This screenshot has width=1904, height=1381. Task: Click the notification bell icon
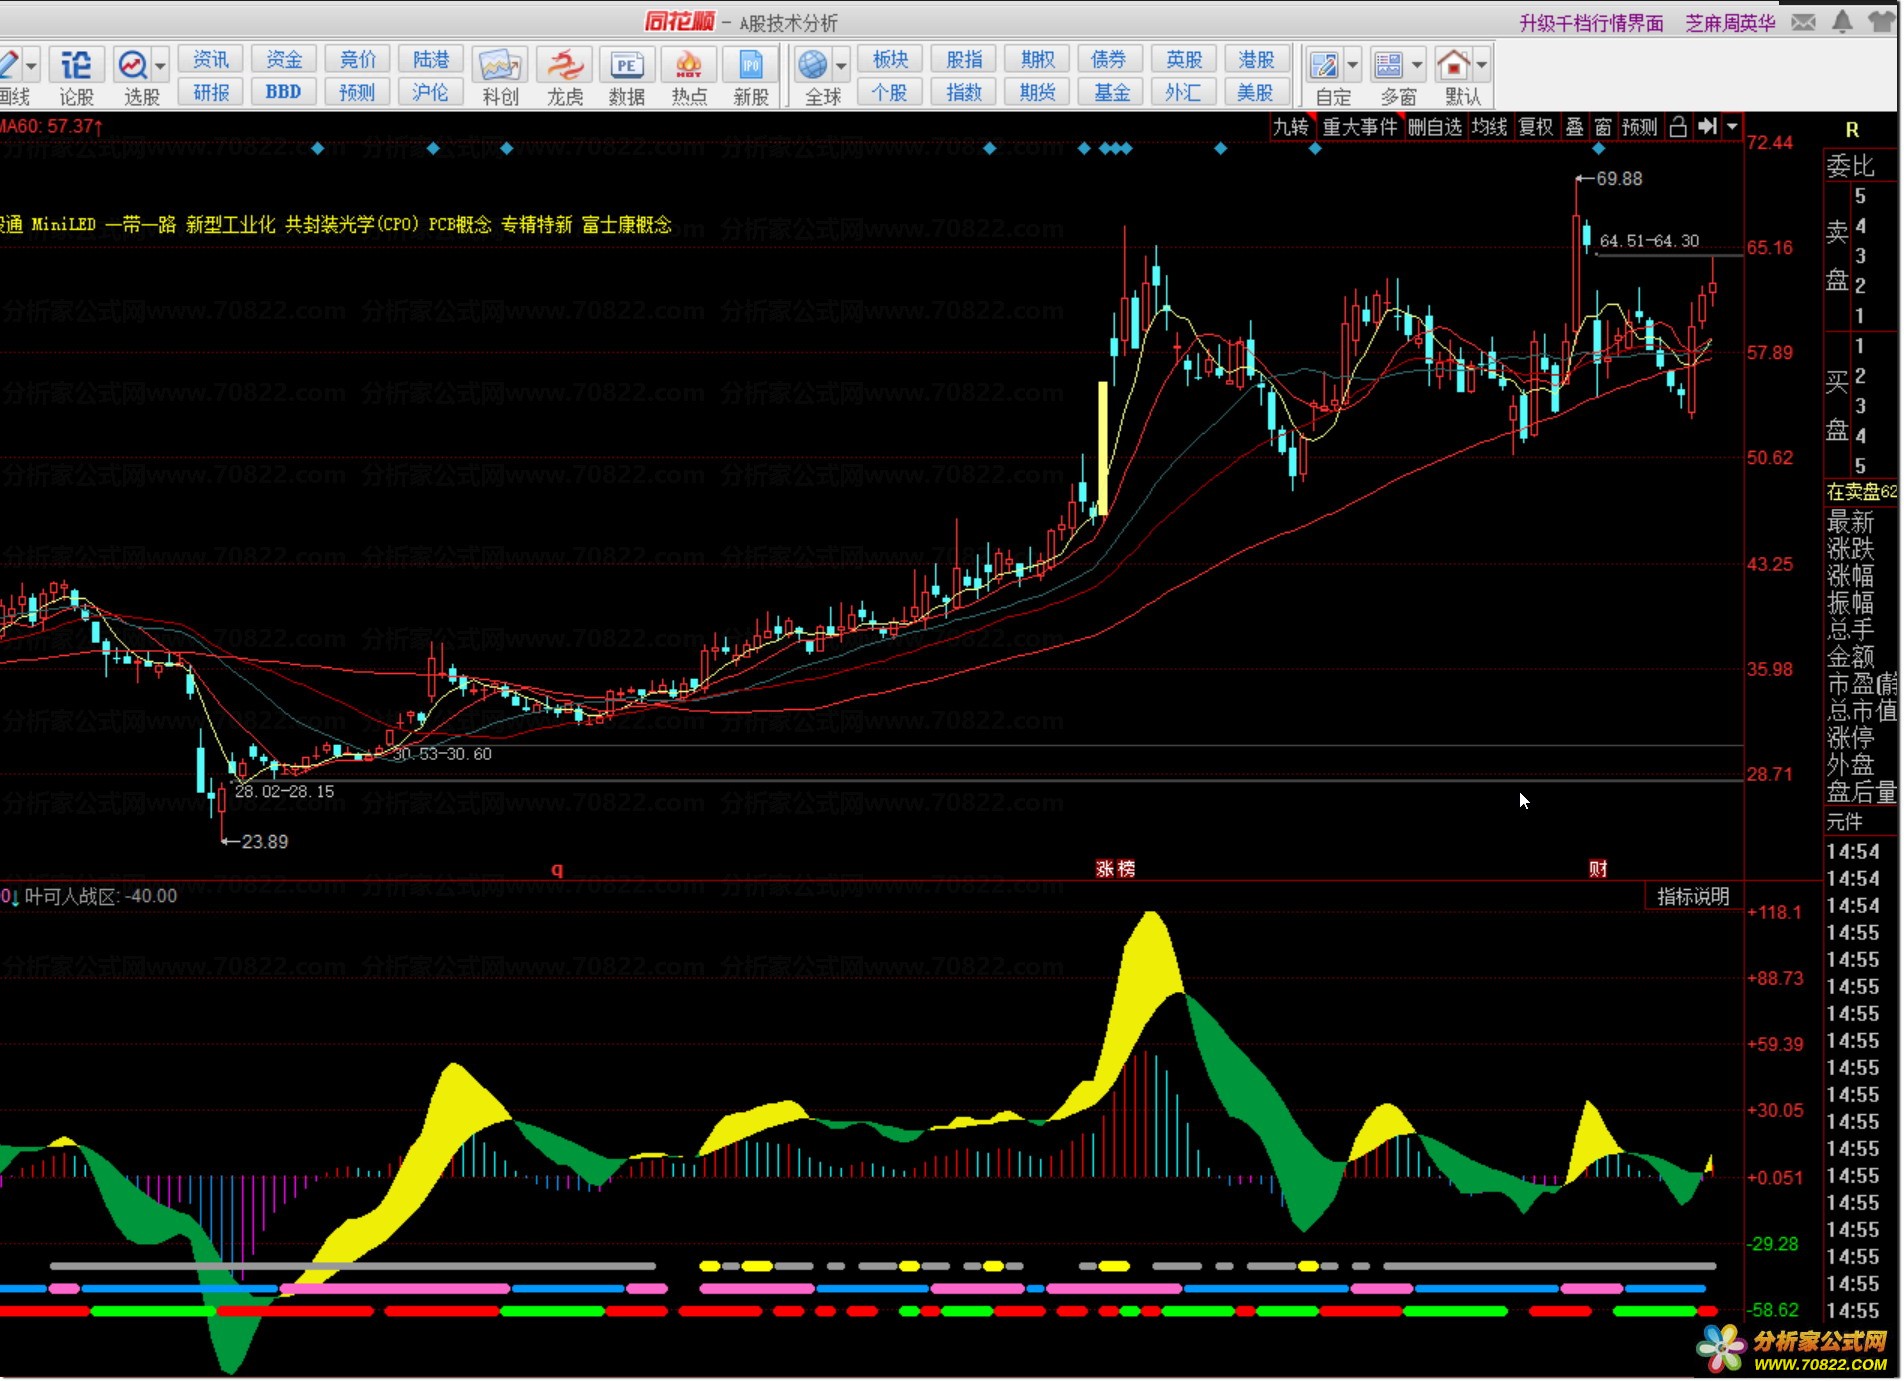1842,22
